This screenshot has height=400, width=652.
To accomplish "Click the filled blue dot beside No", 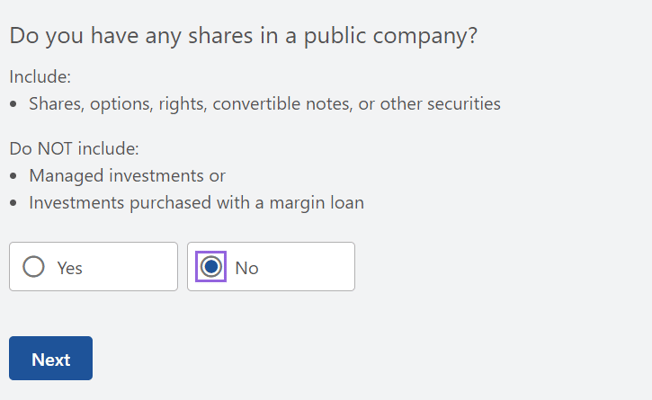I will pyautogui.click(x=211, y=267).
